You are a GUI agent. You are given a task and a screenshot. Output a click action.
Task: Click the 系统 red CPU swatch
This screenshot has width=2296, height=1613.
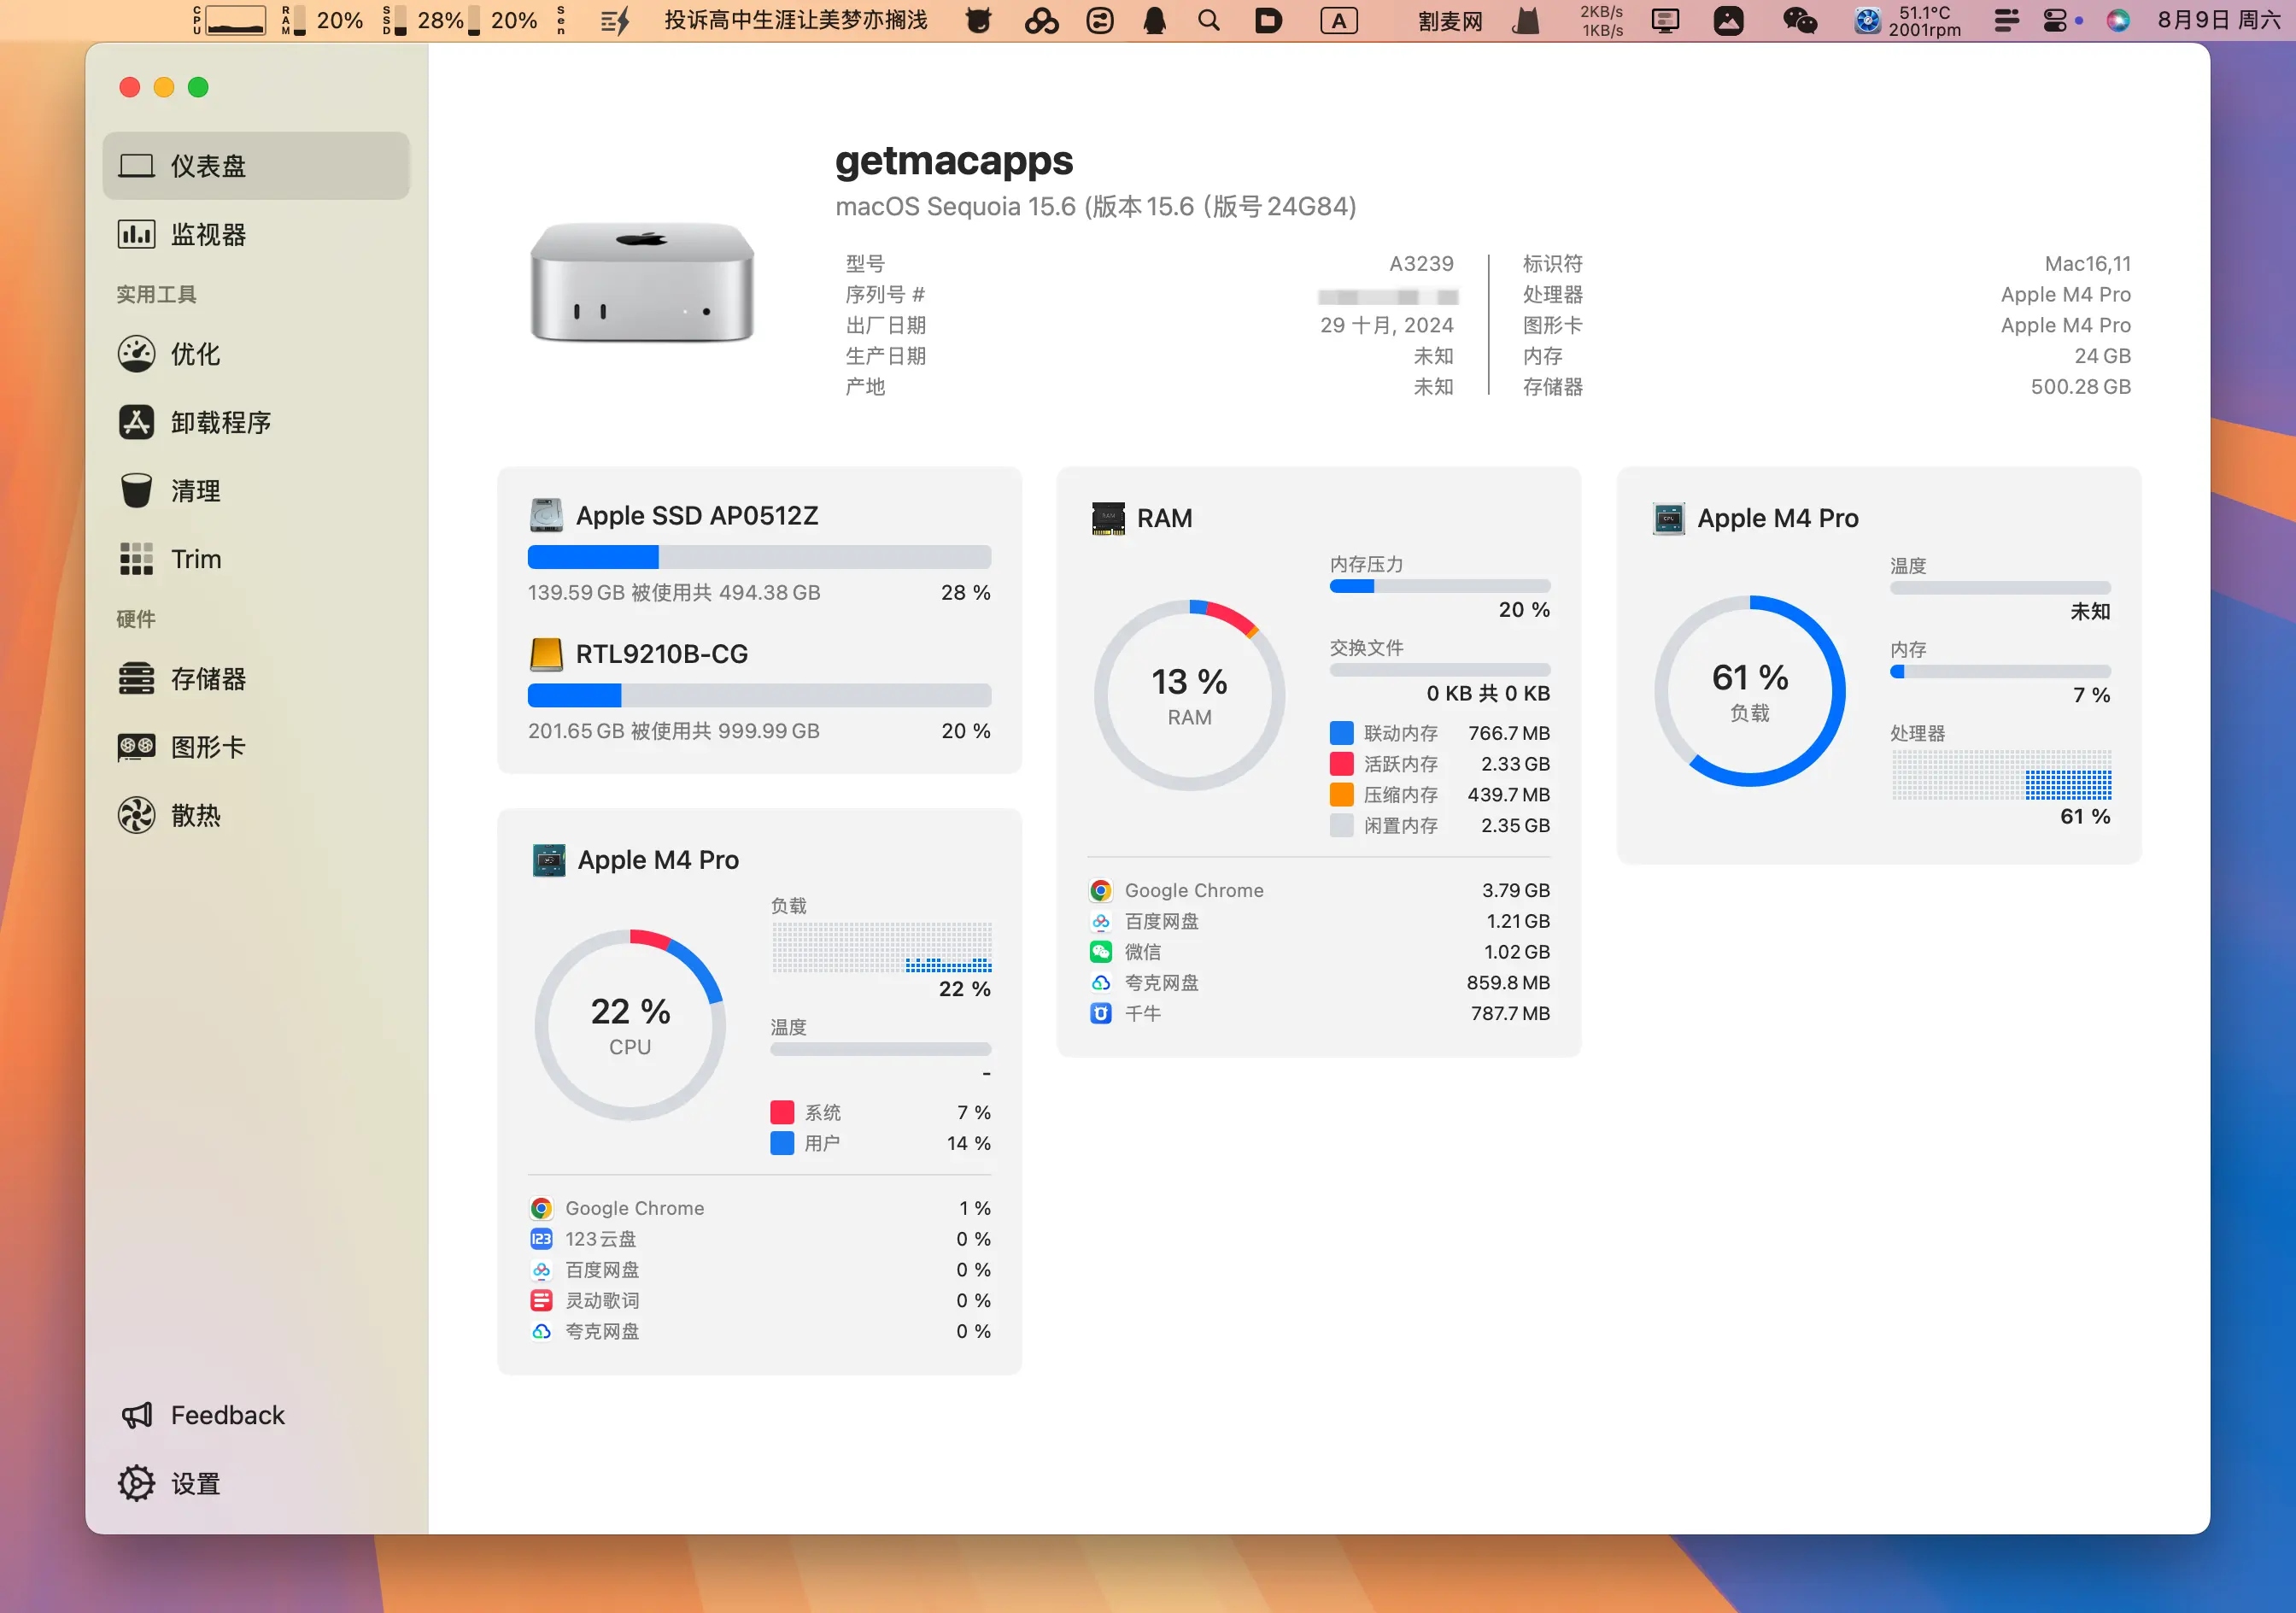(x=782, y=1113)
